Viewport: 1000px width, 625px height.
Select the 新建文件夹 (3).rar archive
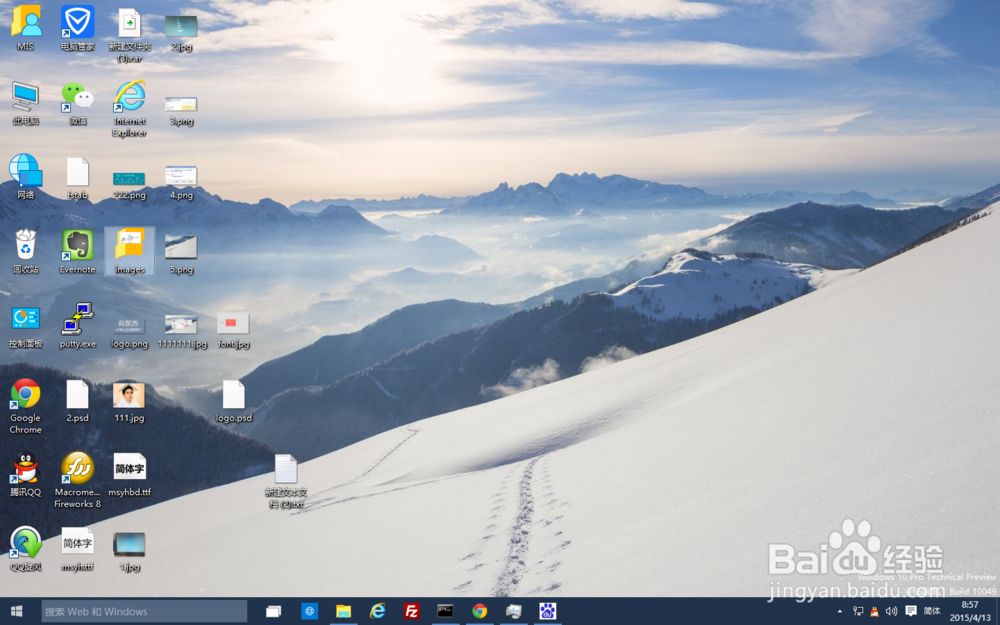click(129, 34)
